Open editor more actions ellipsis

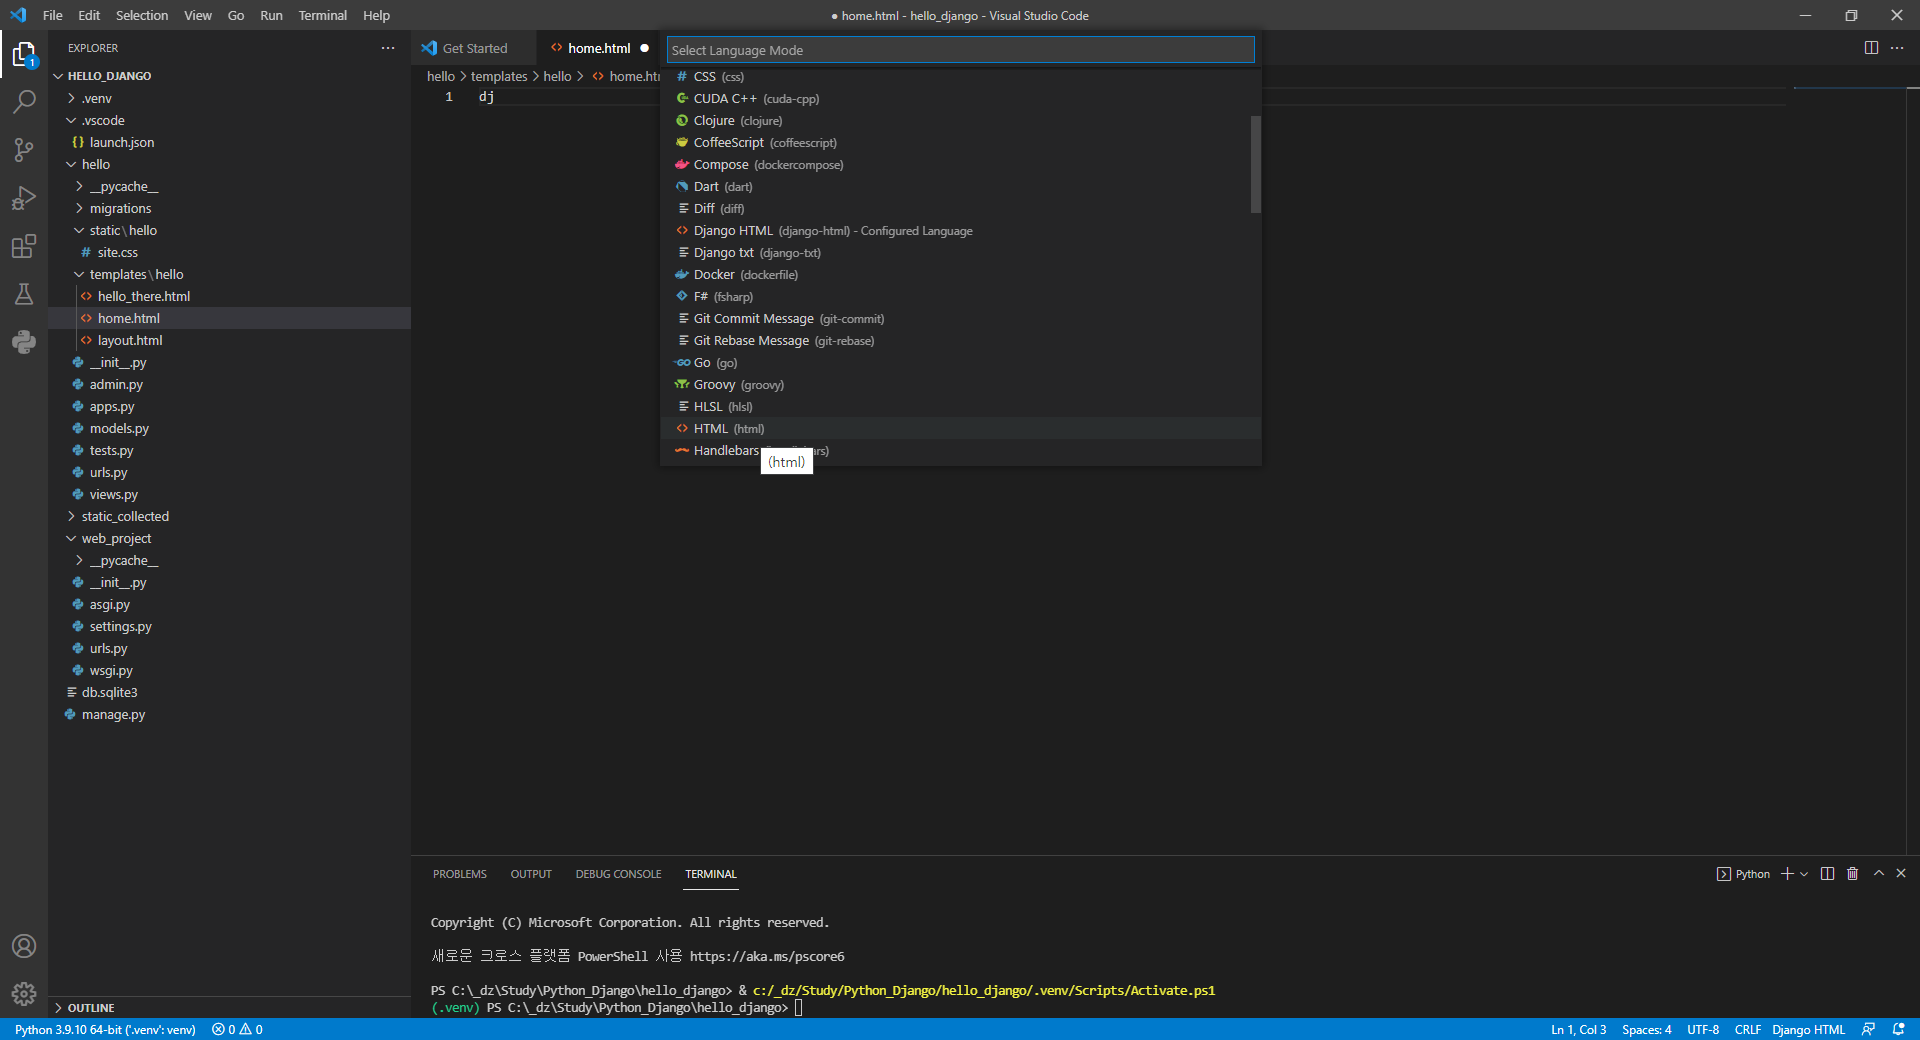1897,48
